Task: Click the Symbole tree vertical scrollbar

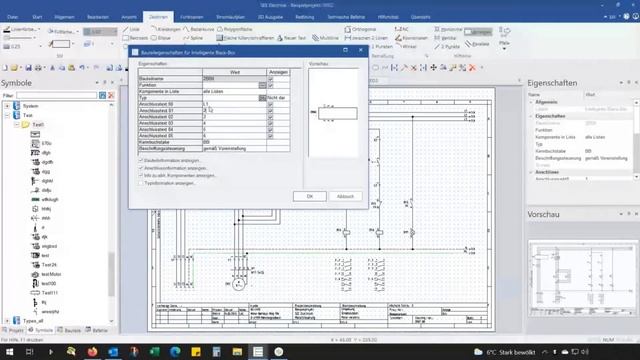Action: tap(111, 274)
